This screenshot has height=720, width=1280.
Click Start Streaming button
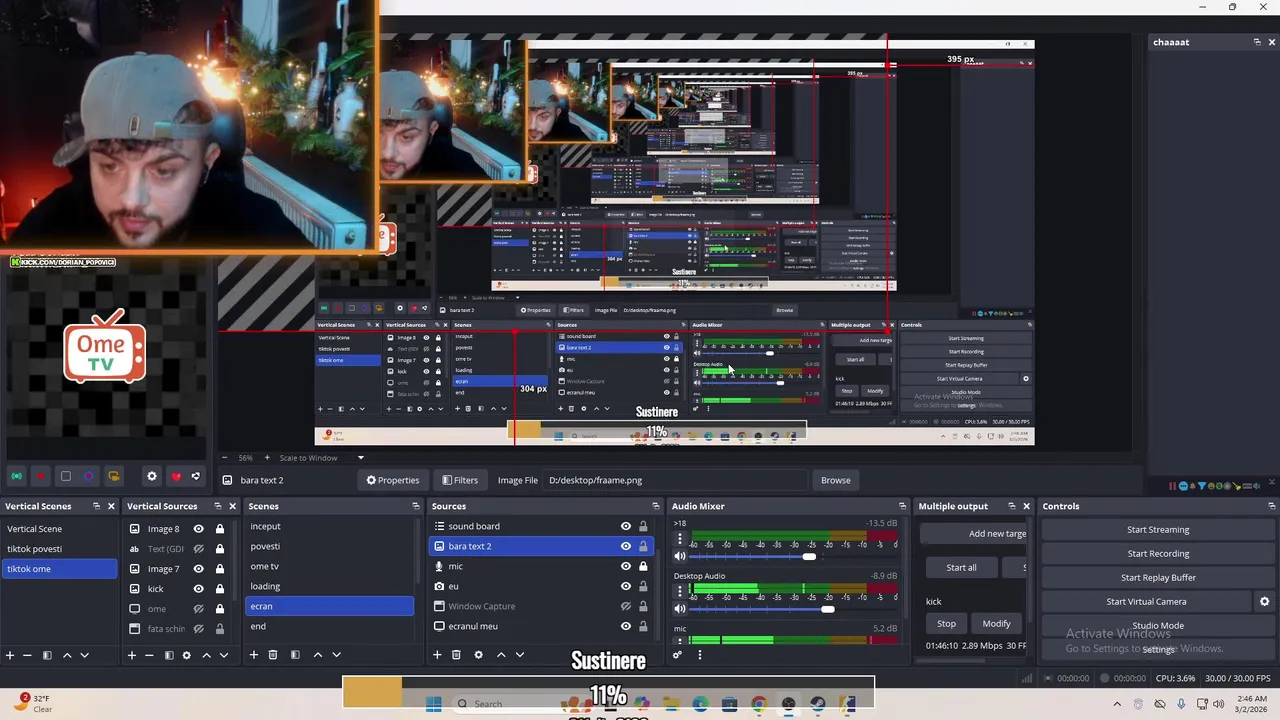click(x=1158, y=529)
